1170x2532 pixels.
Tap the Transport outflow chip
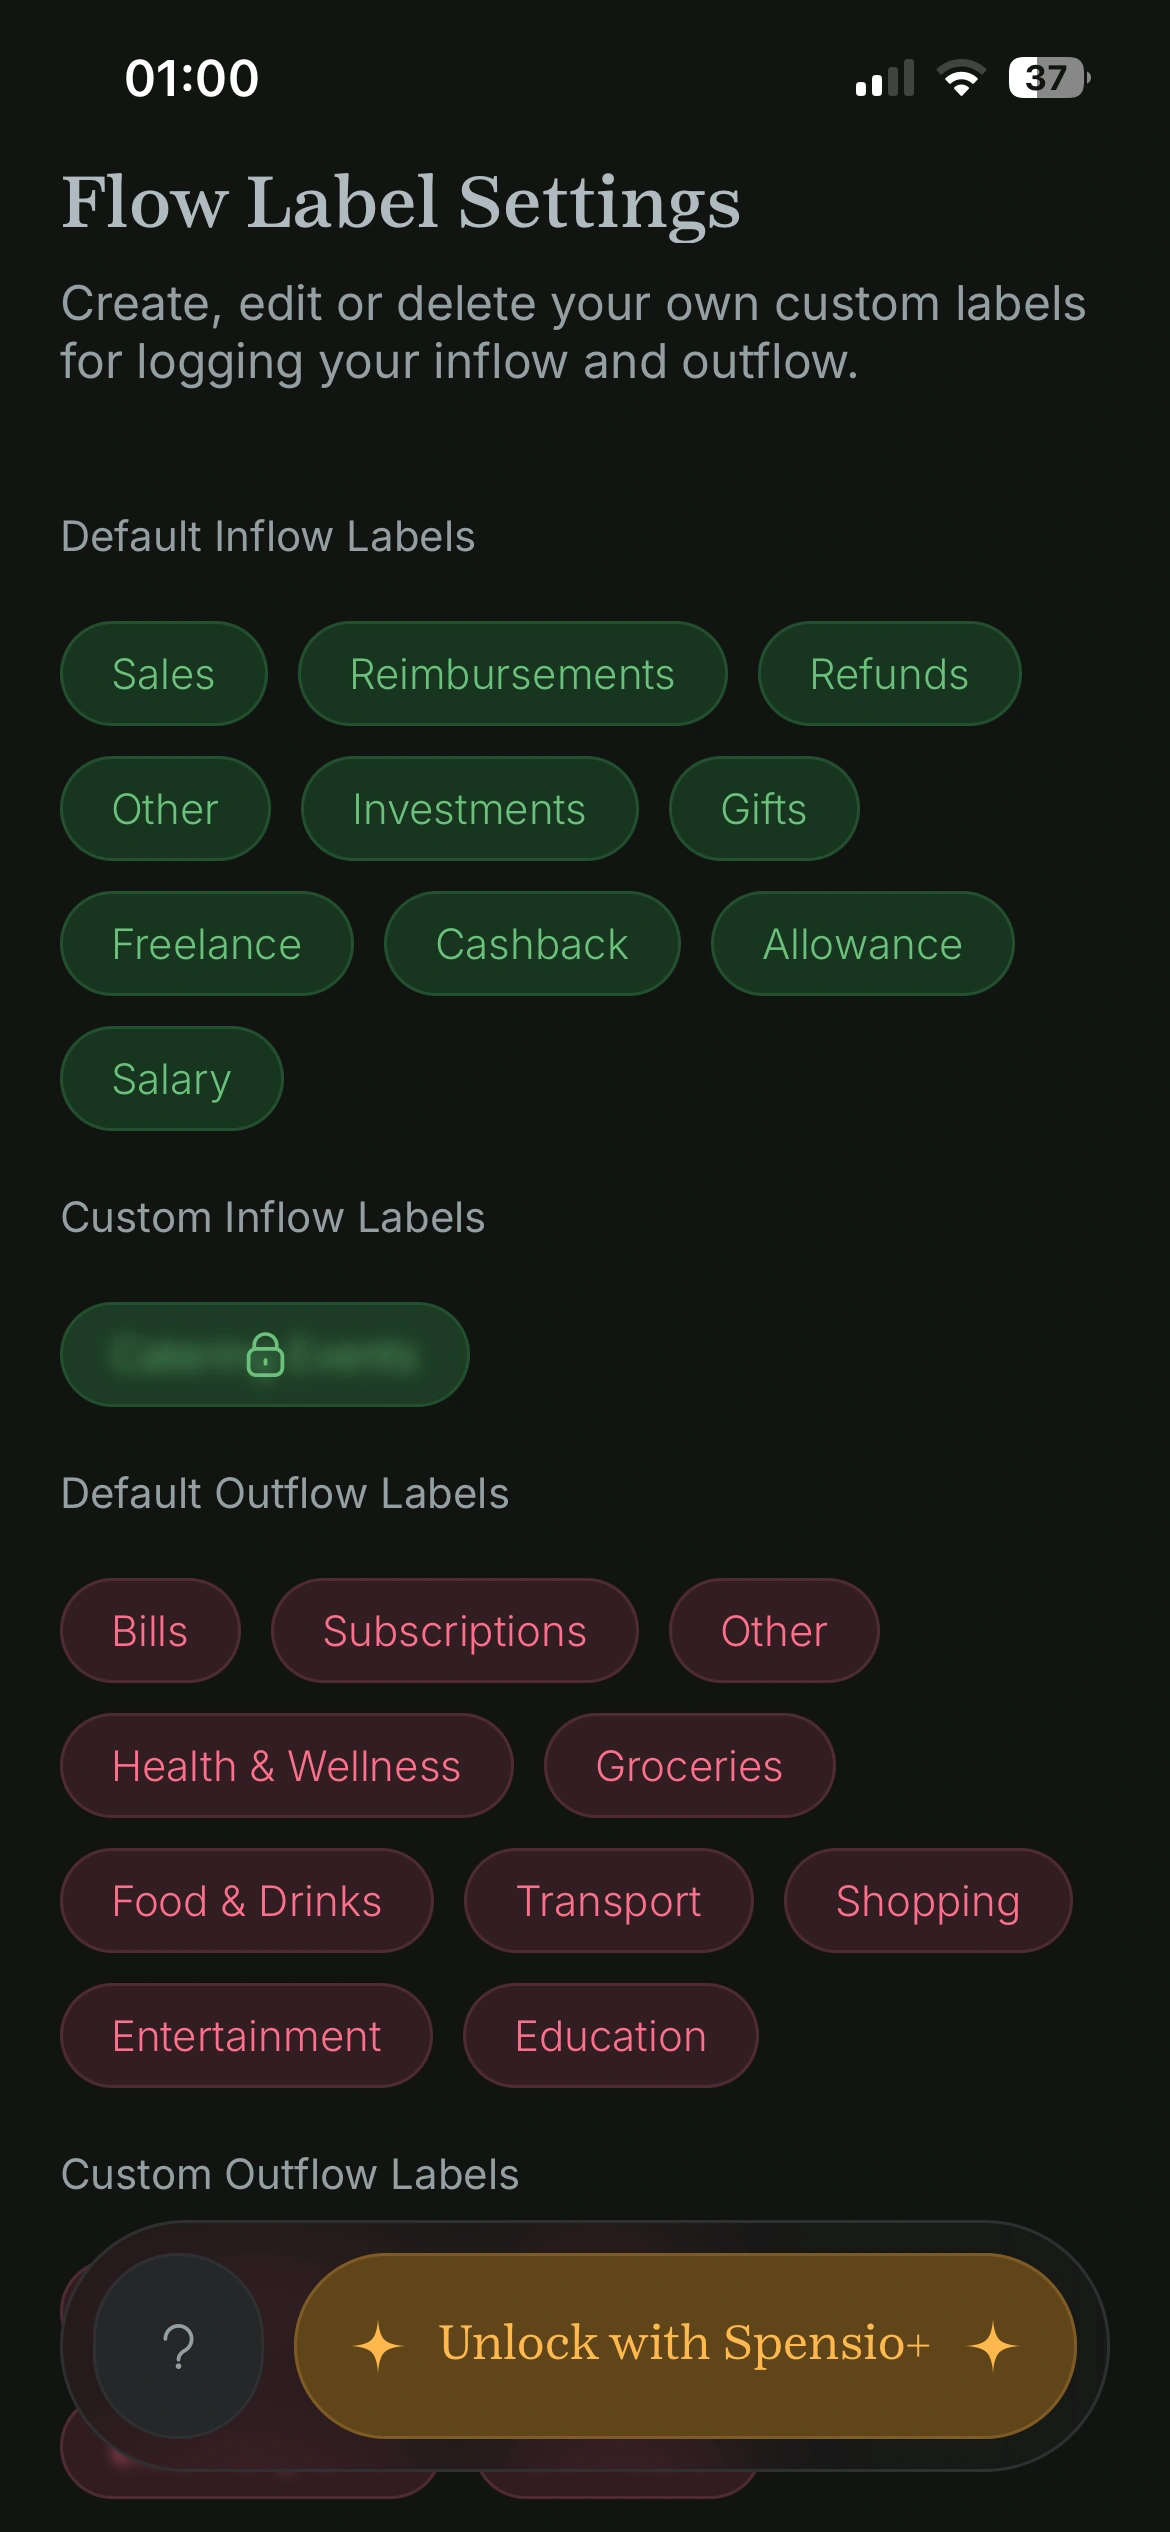[608, 1901]
